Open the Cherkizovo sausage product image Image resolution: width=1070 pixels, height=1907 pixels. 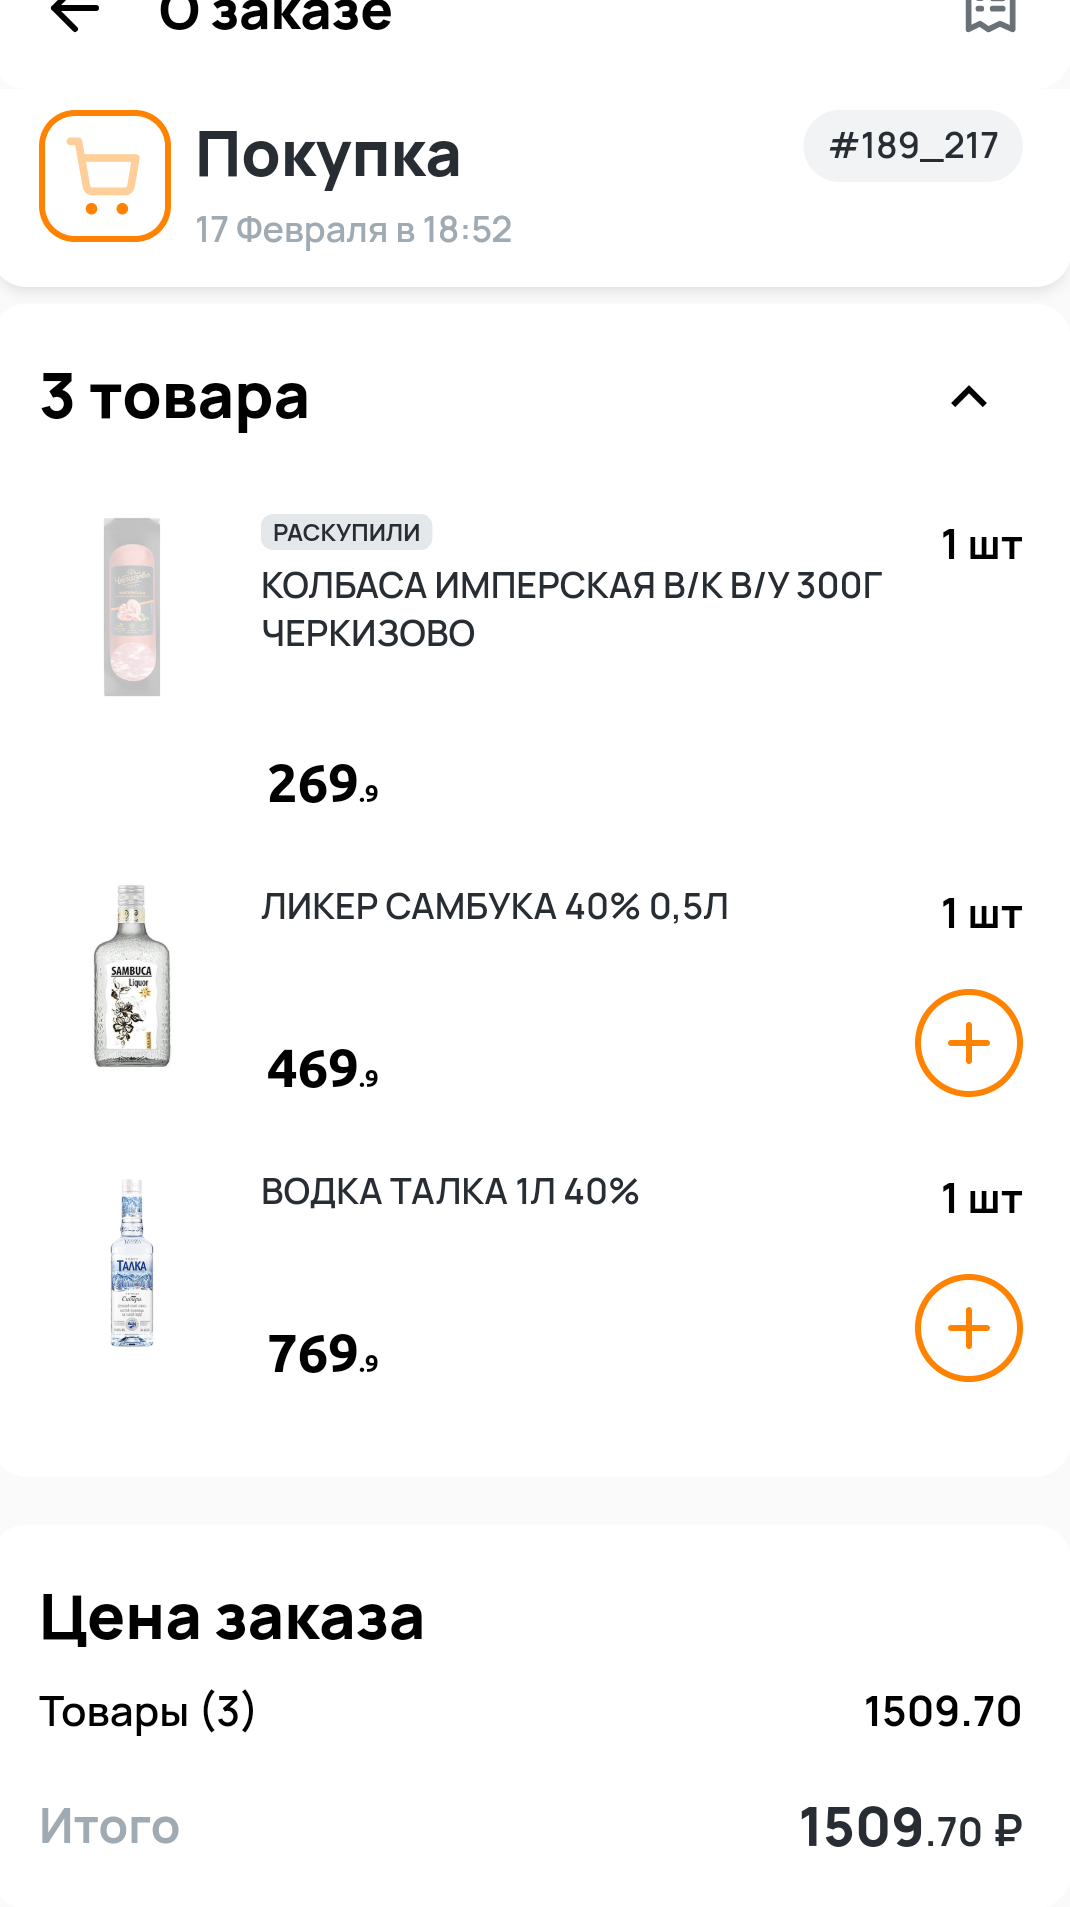coord(132,607)
